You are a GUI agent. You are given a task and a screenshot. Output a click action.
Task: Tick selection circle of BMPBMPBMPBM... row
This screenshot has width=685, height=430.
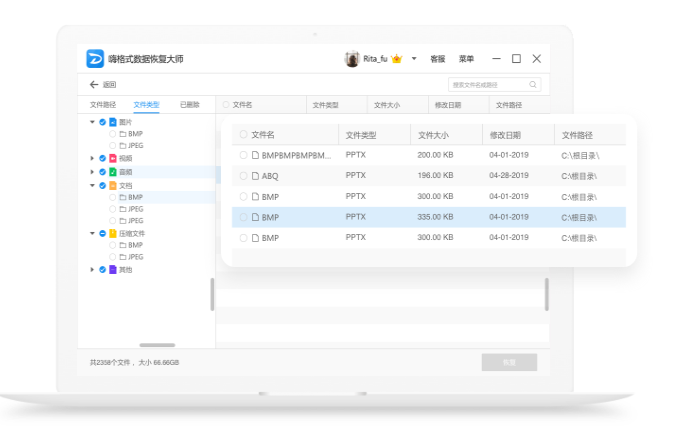243,155
